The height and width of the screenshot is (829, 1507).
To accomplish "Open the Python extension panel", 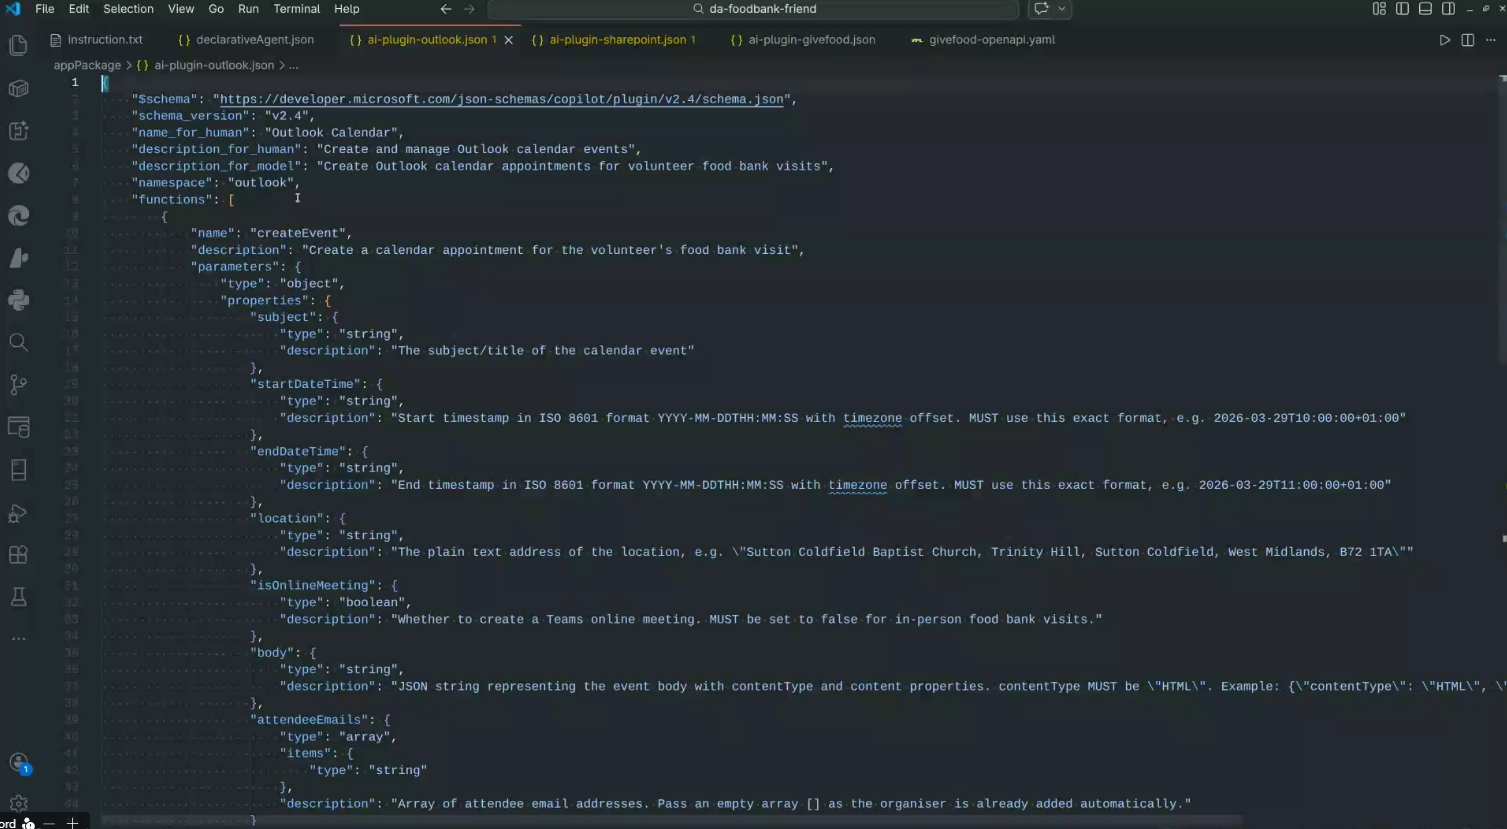I will click(18, 300).
